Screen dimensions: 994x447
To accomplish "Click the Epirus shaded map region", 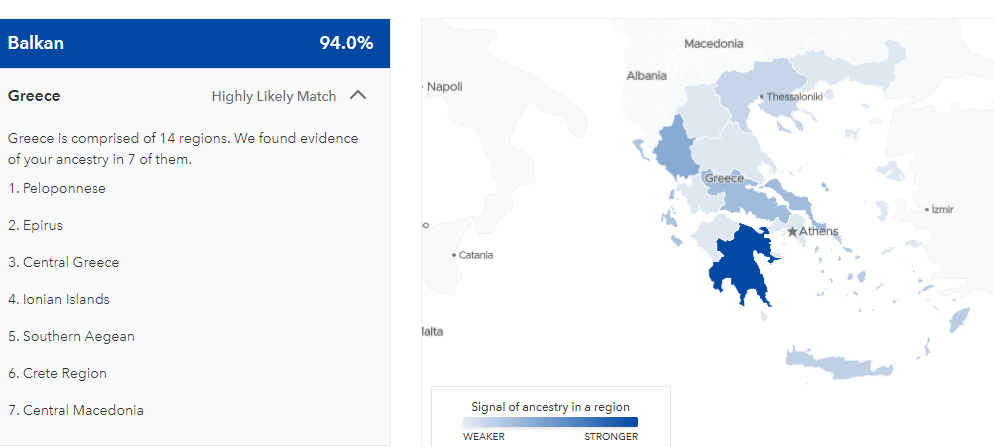I will (674, 151).
